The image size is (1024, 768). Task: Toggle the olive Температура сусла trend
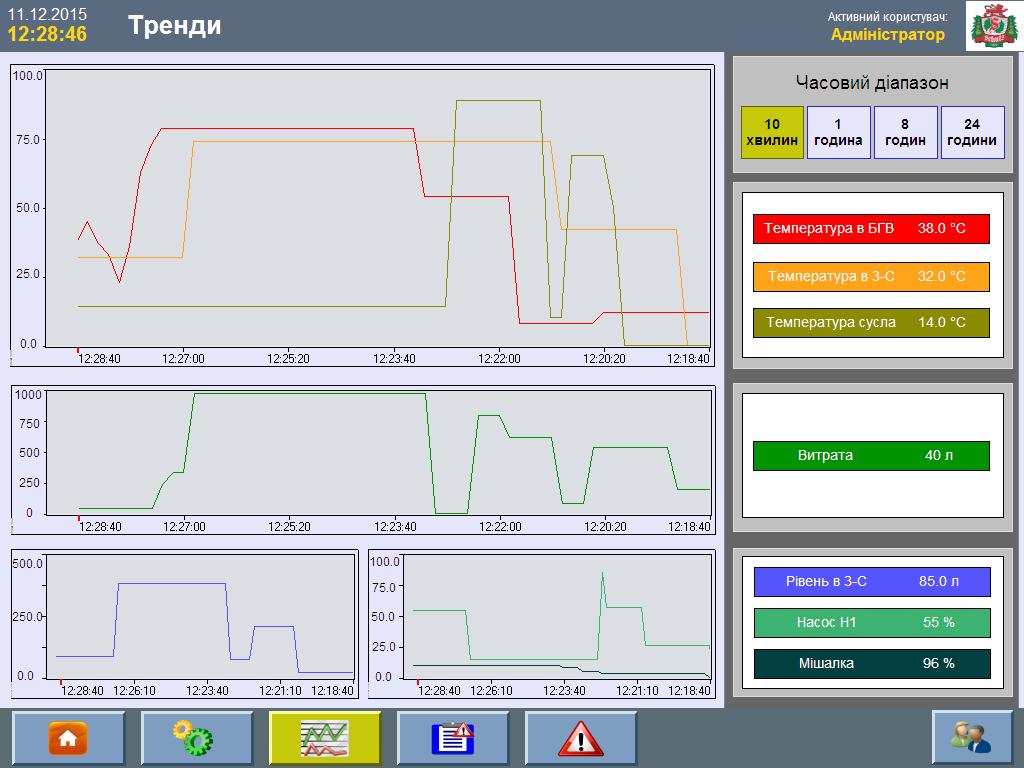(871, 322)
